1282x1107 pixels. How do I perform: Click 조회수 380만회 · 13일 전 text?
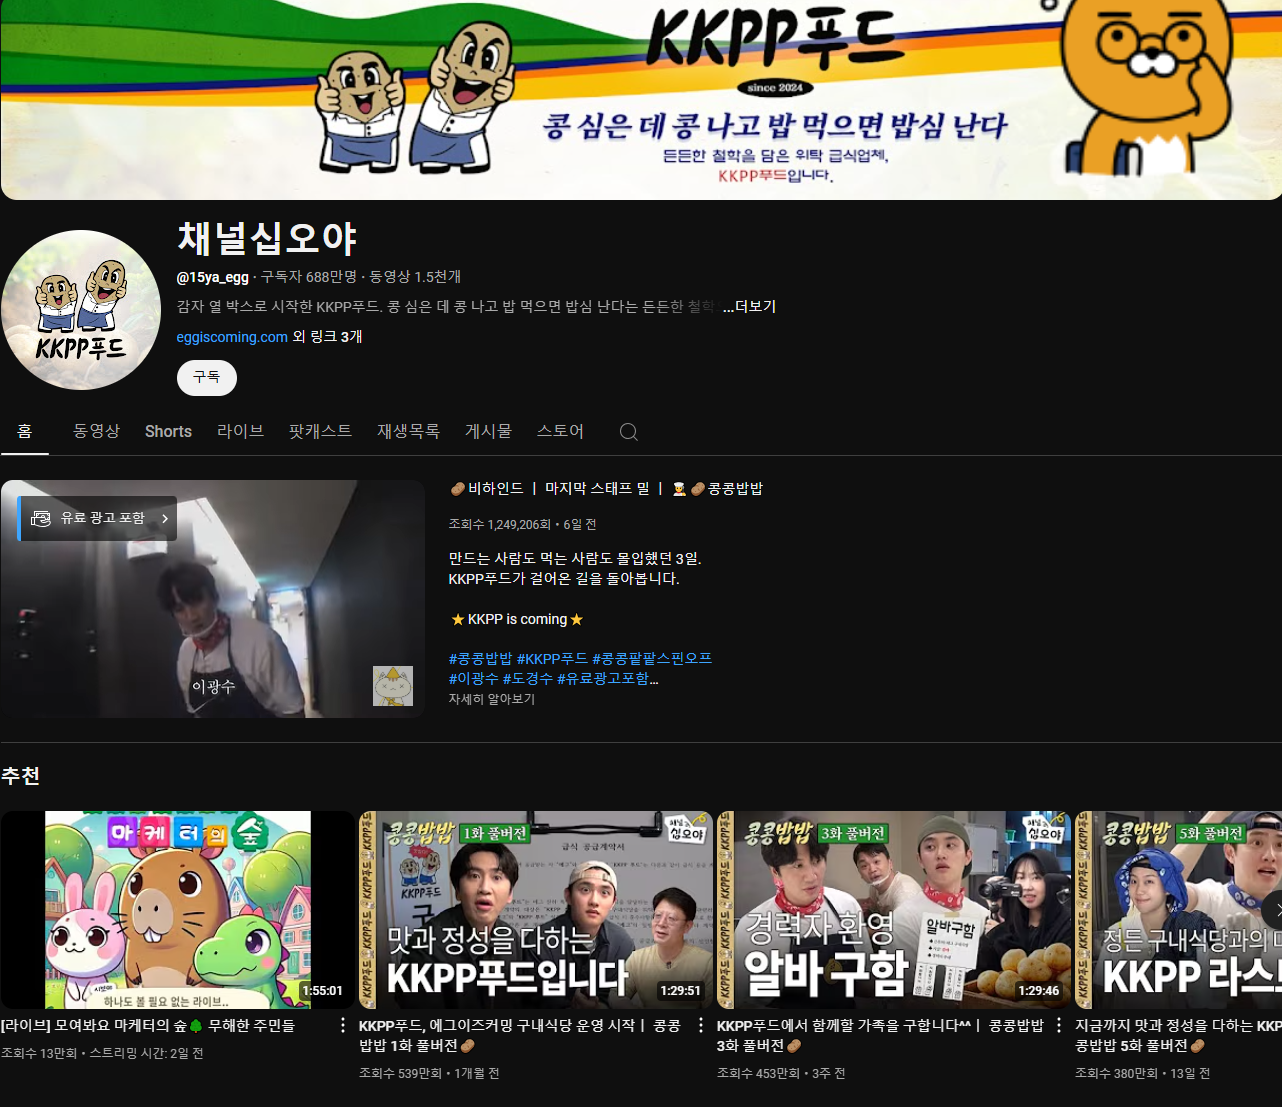[x=1142, y=1073]
